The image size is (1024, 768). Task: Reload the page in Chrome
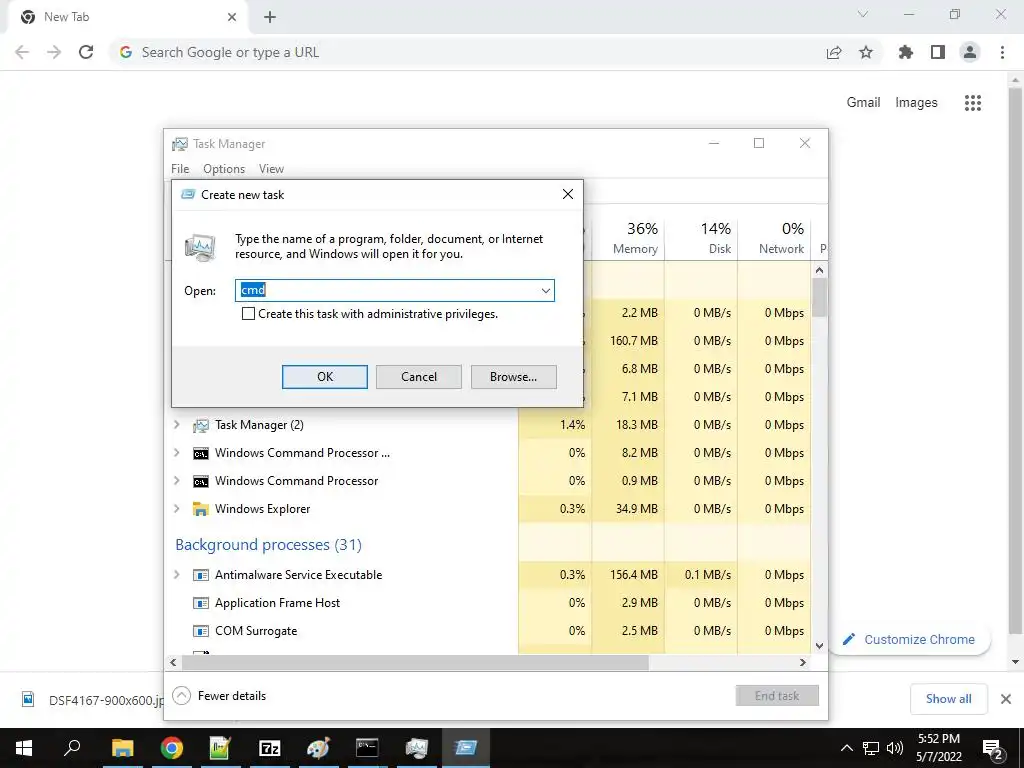coord(86,52)
